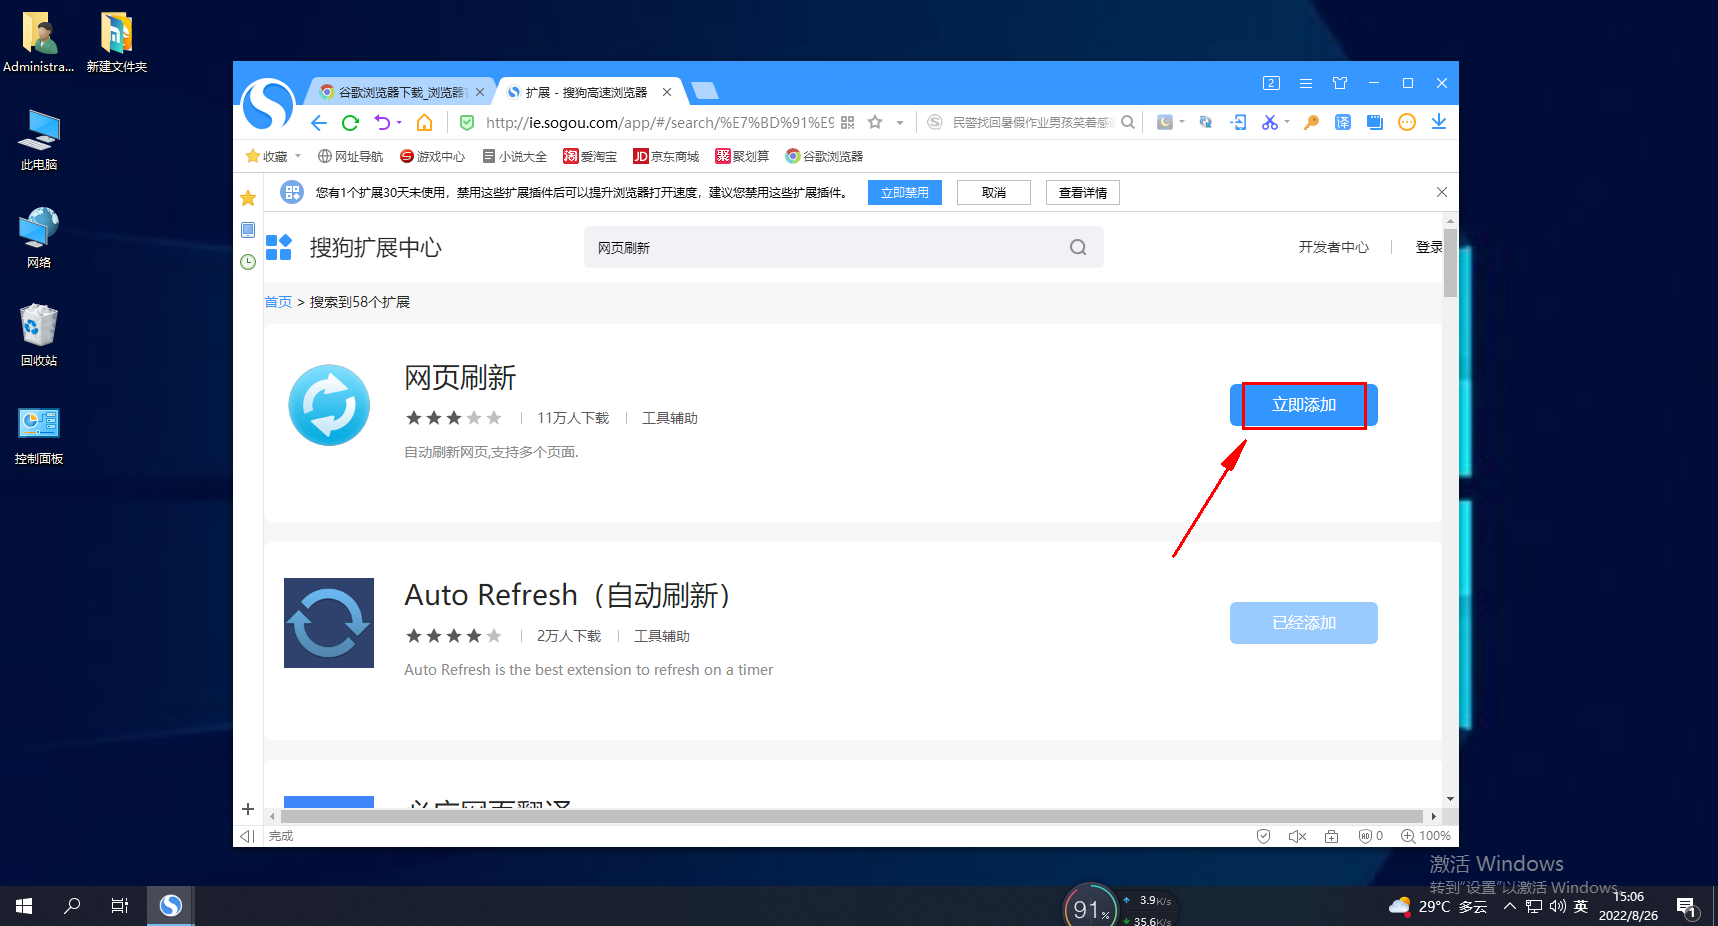Go to the 首页 breadcrumb link
1718x926 pixels.
click(278, 302)
